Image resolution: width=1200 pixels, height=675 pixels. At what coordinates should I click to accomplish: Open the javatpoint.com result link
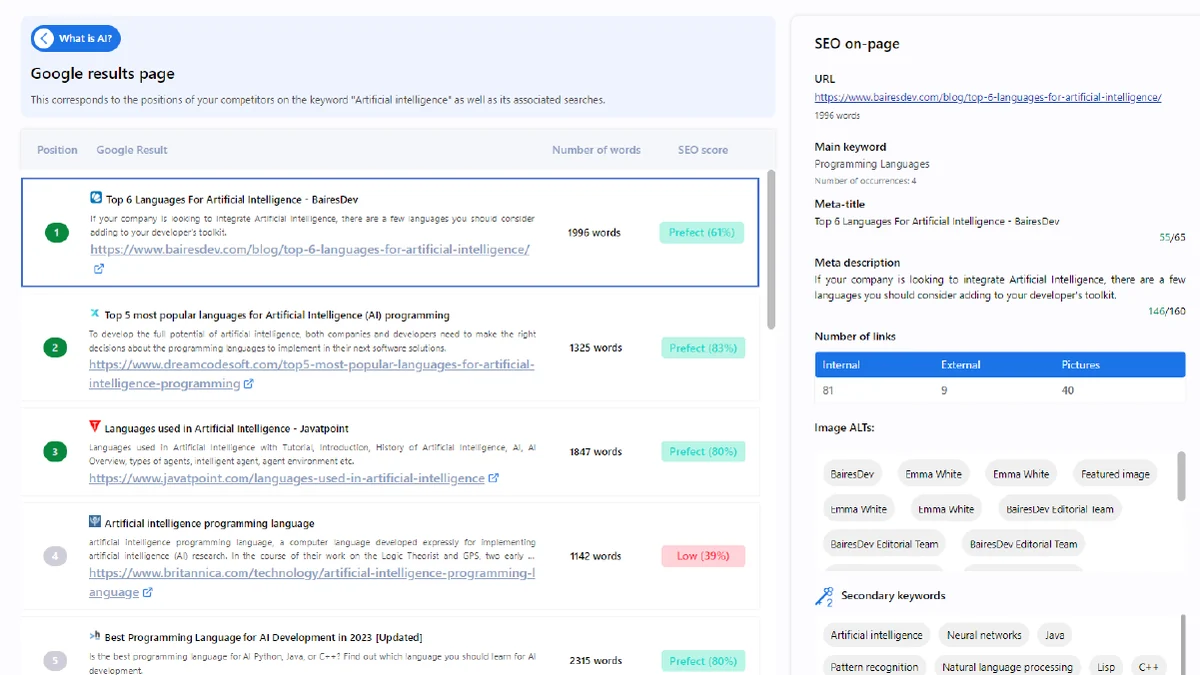point(286,478)
